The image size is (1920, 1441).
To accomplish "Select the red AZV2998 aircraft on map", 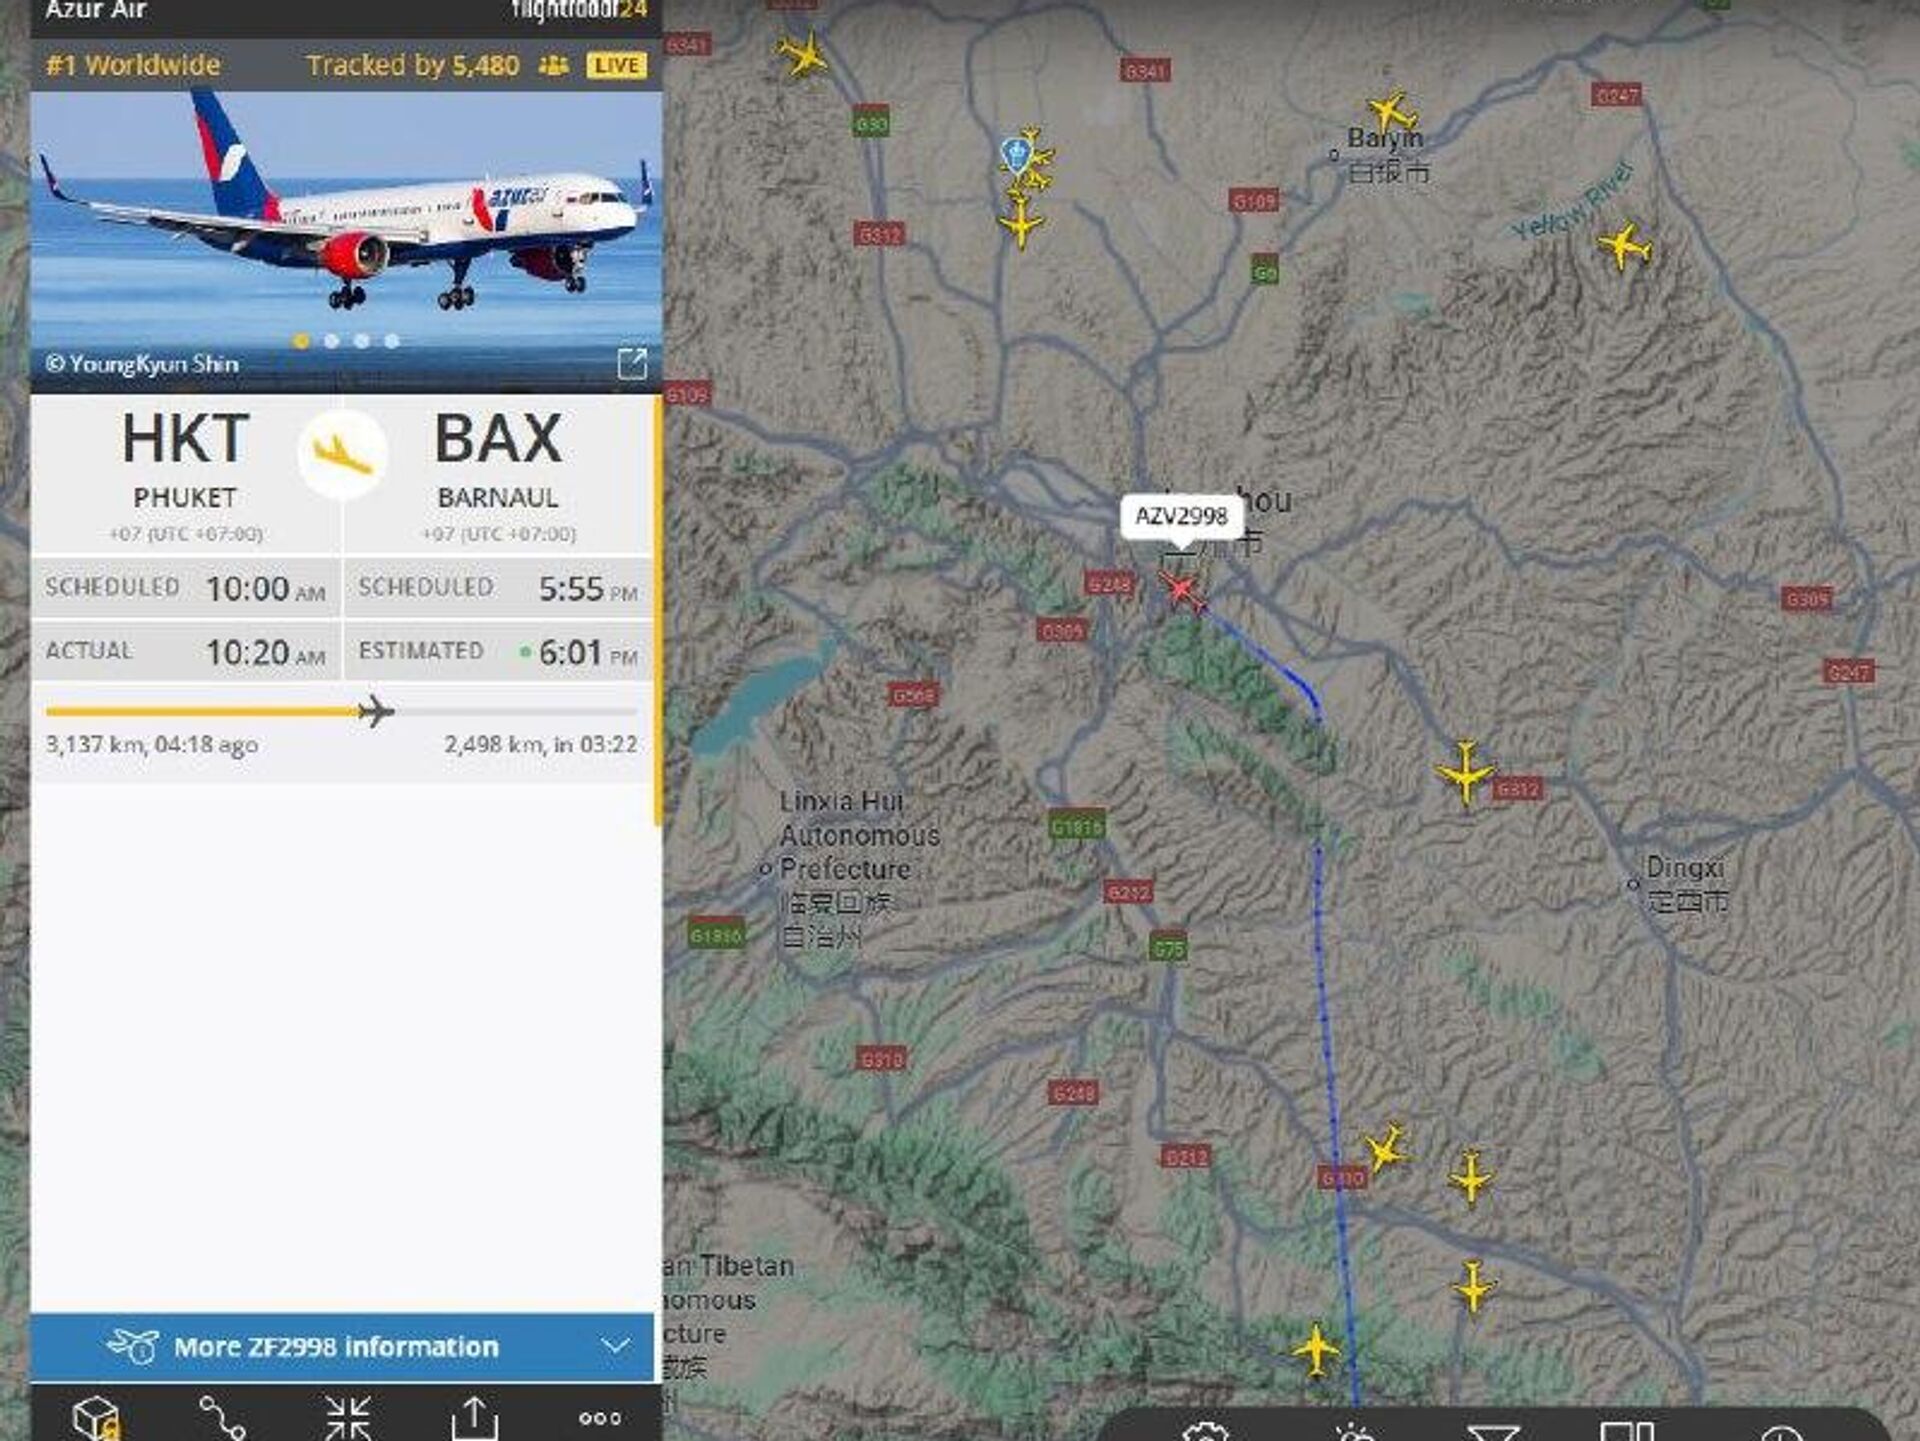I will point(1182,590).
